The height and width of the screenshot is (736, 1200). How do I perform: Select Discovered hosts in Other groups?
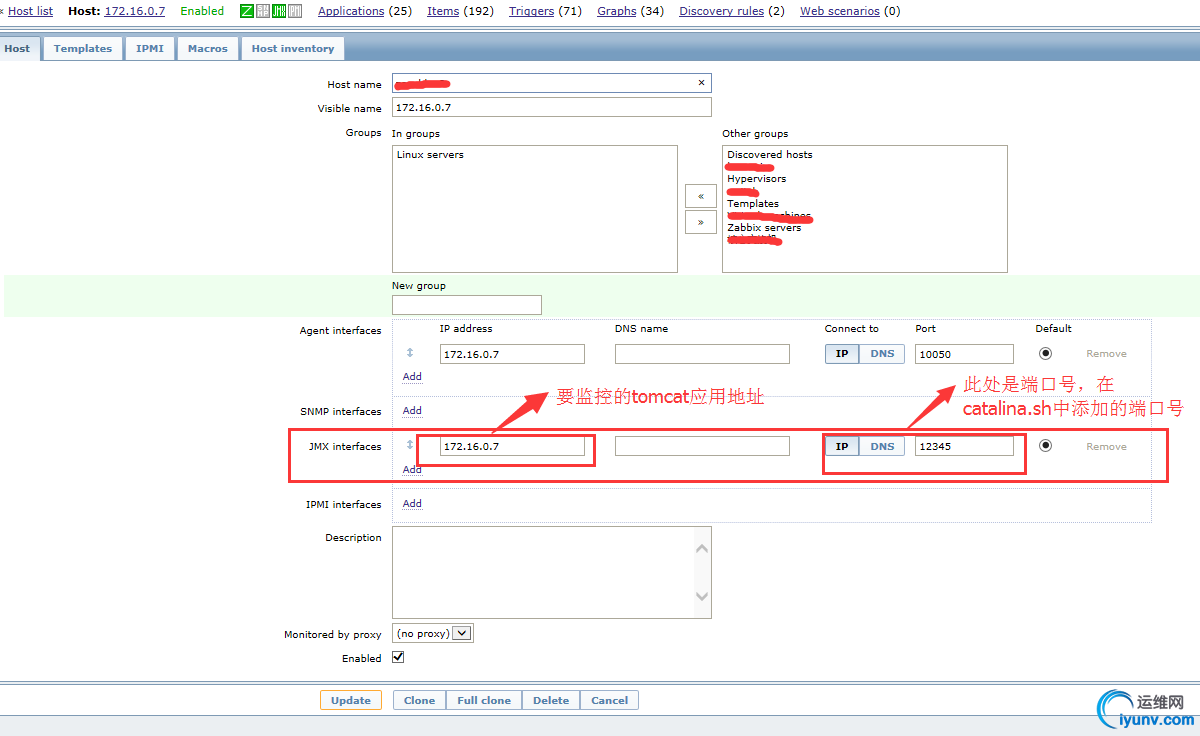coord(770,155)
